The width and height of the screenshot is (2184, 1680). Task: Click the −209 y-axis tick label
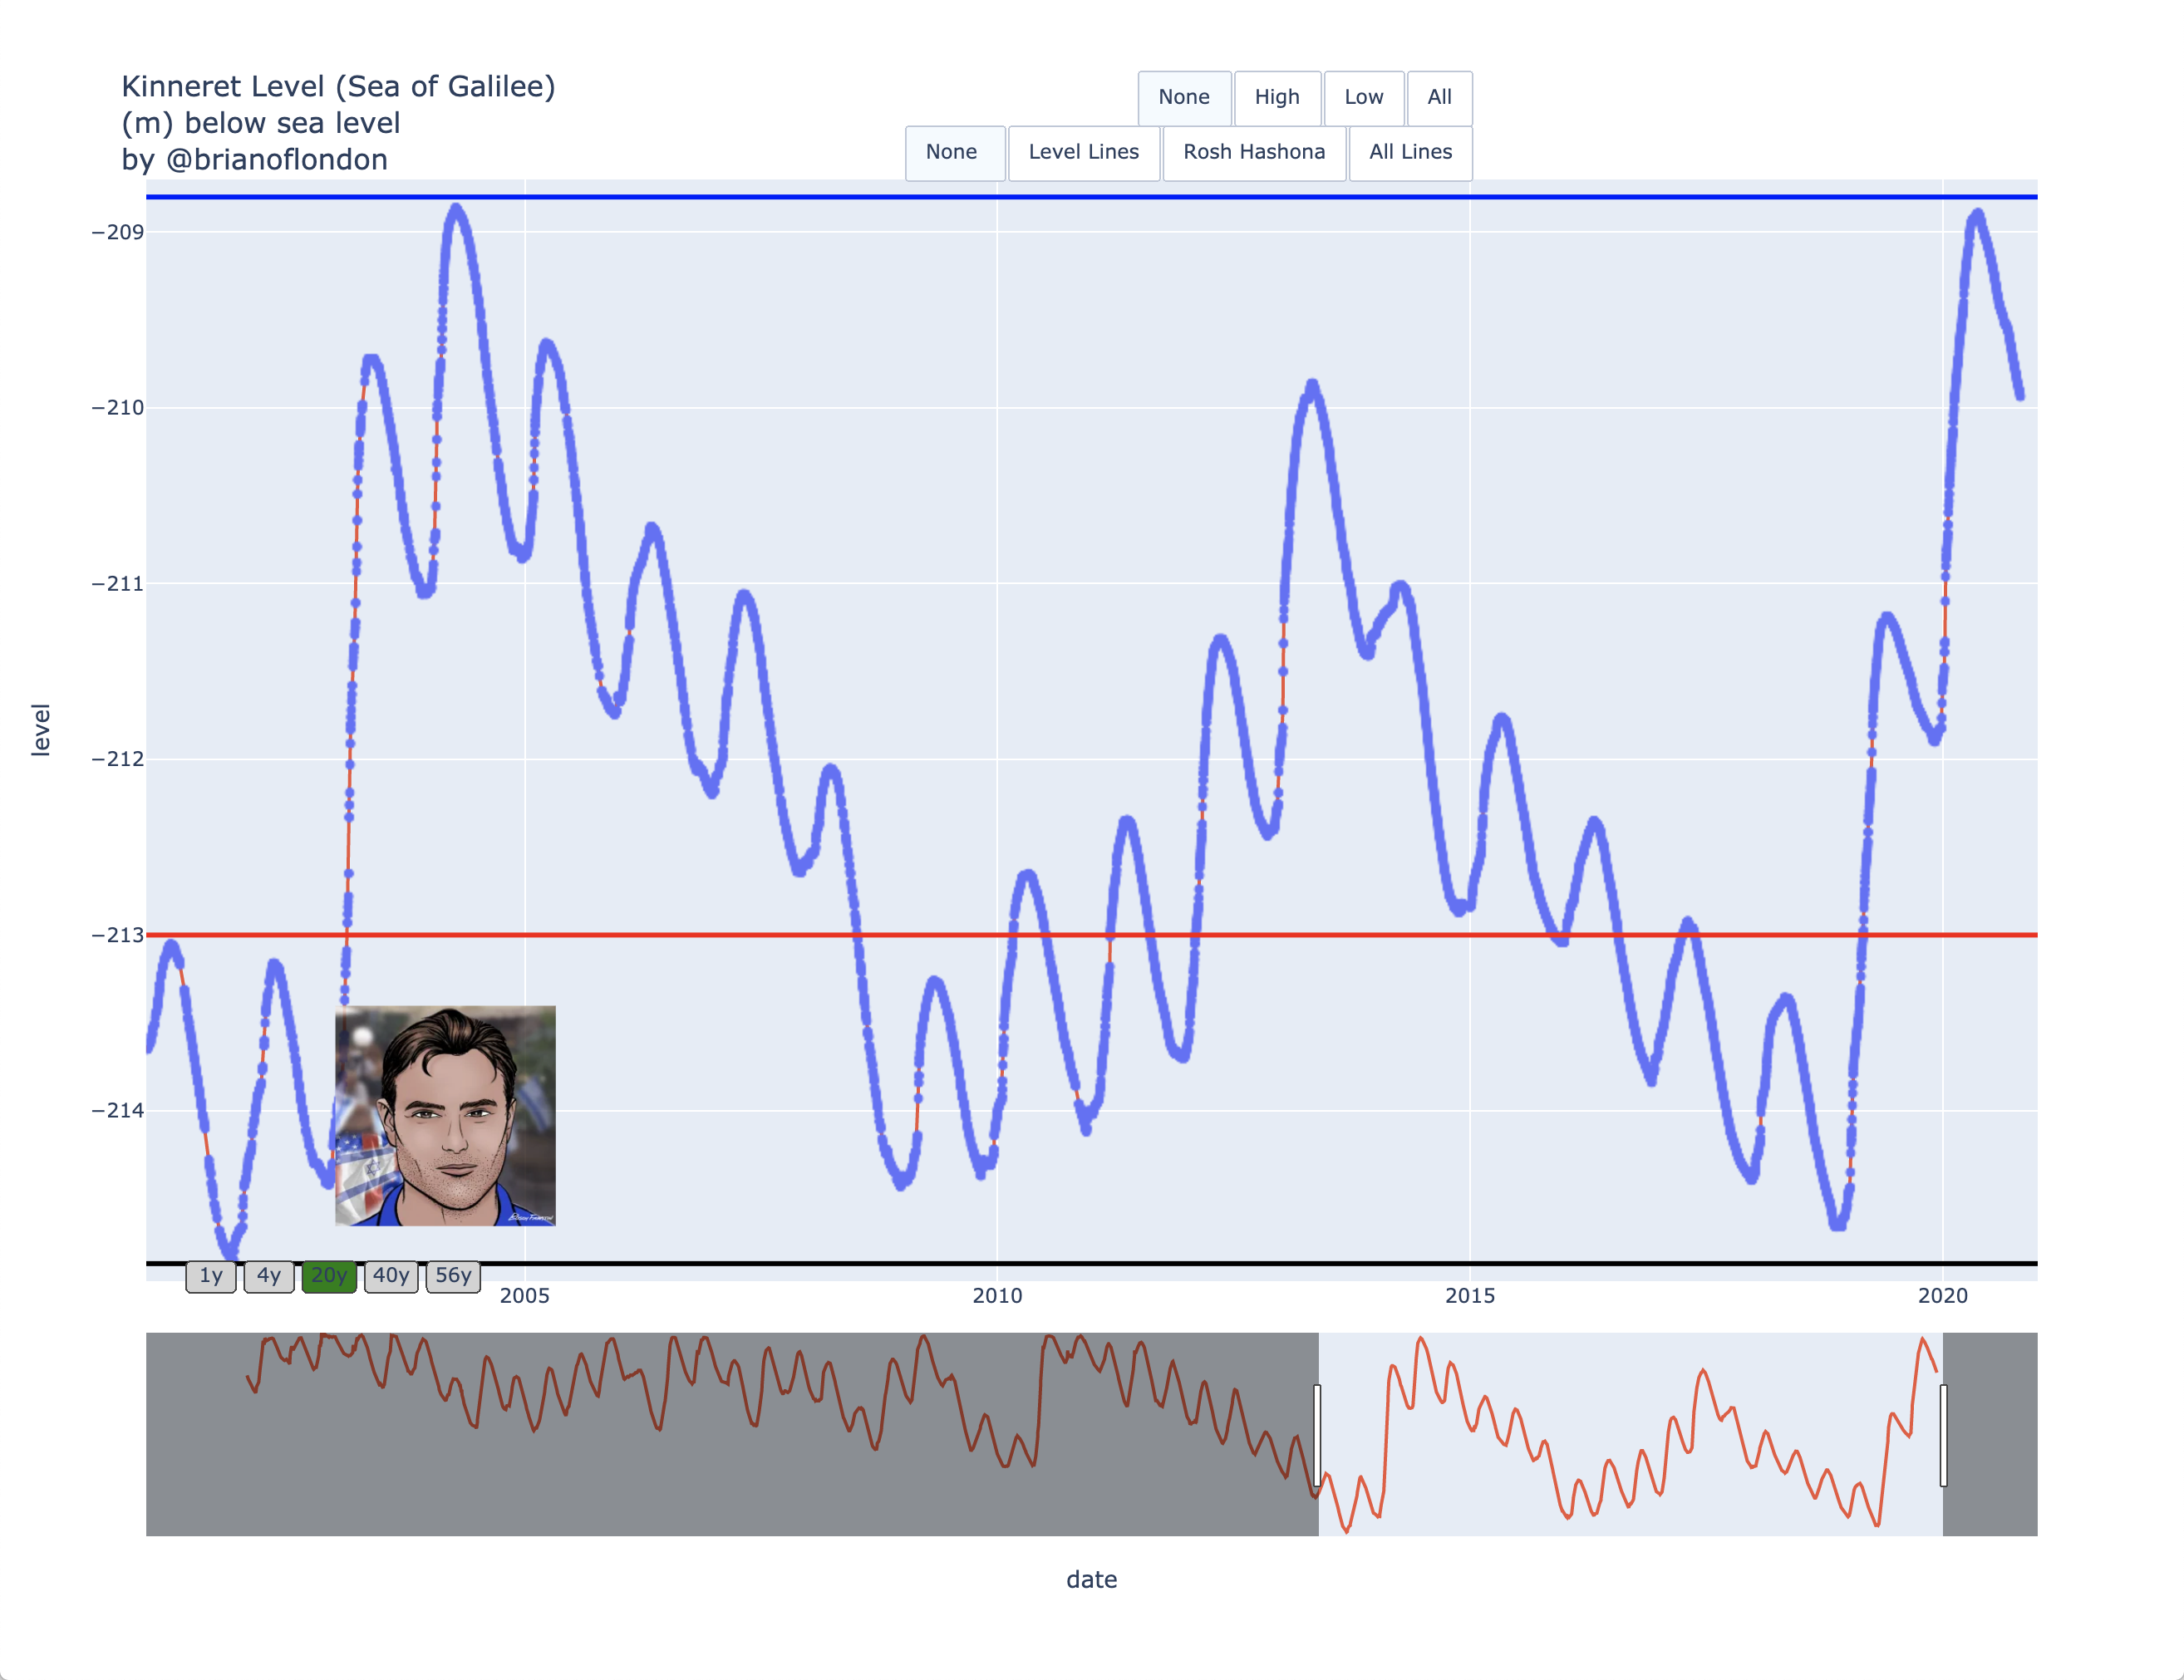click(117, 232)
